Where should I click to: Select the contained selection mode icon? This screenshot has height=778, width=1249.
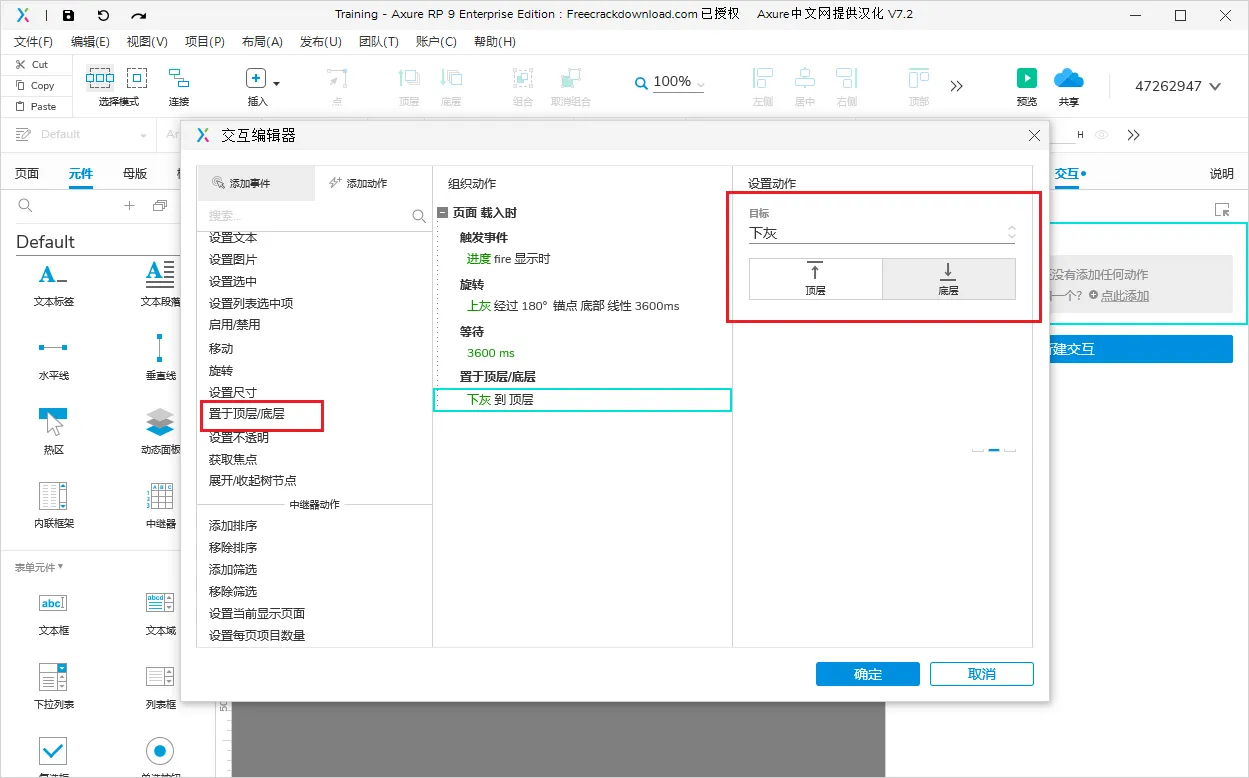pos(137,78)
